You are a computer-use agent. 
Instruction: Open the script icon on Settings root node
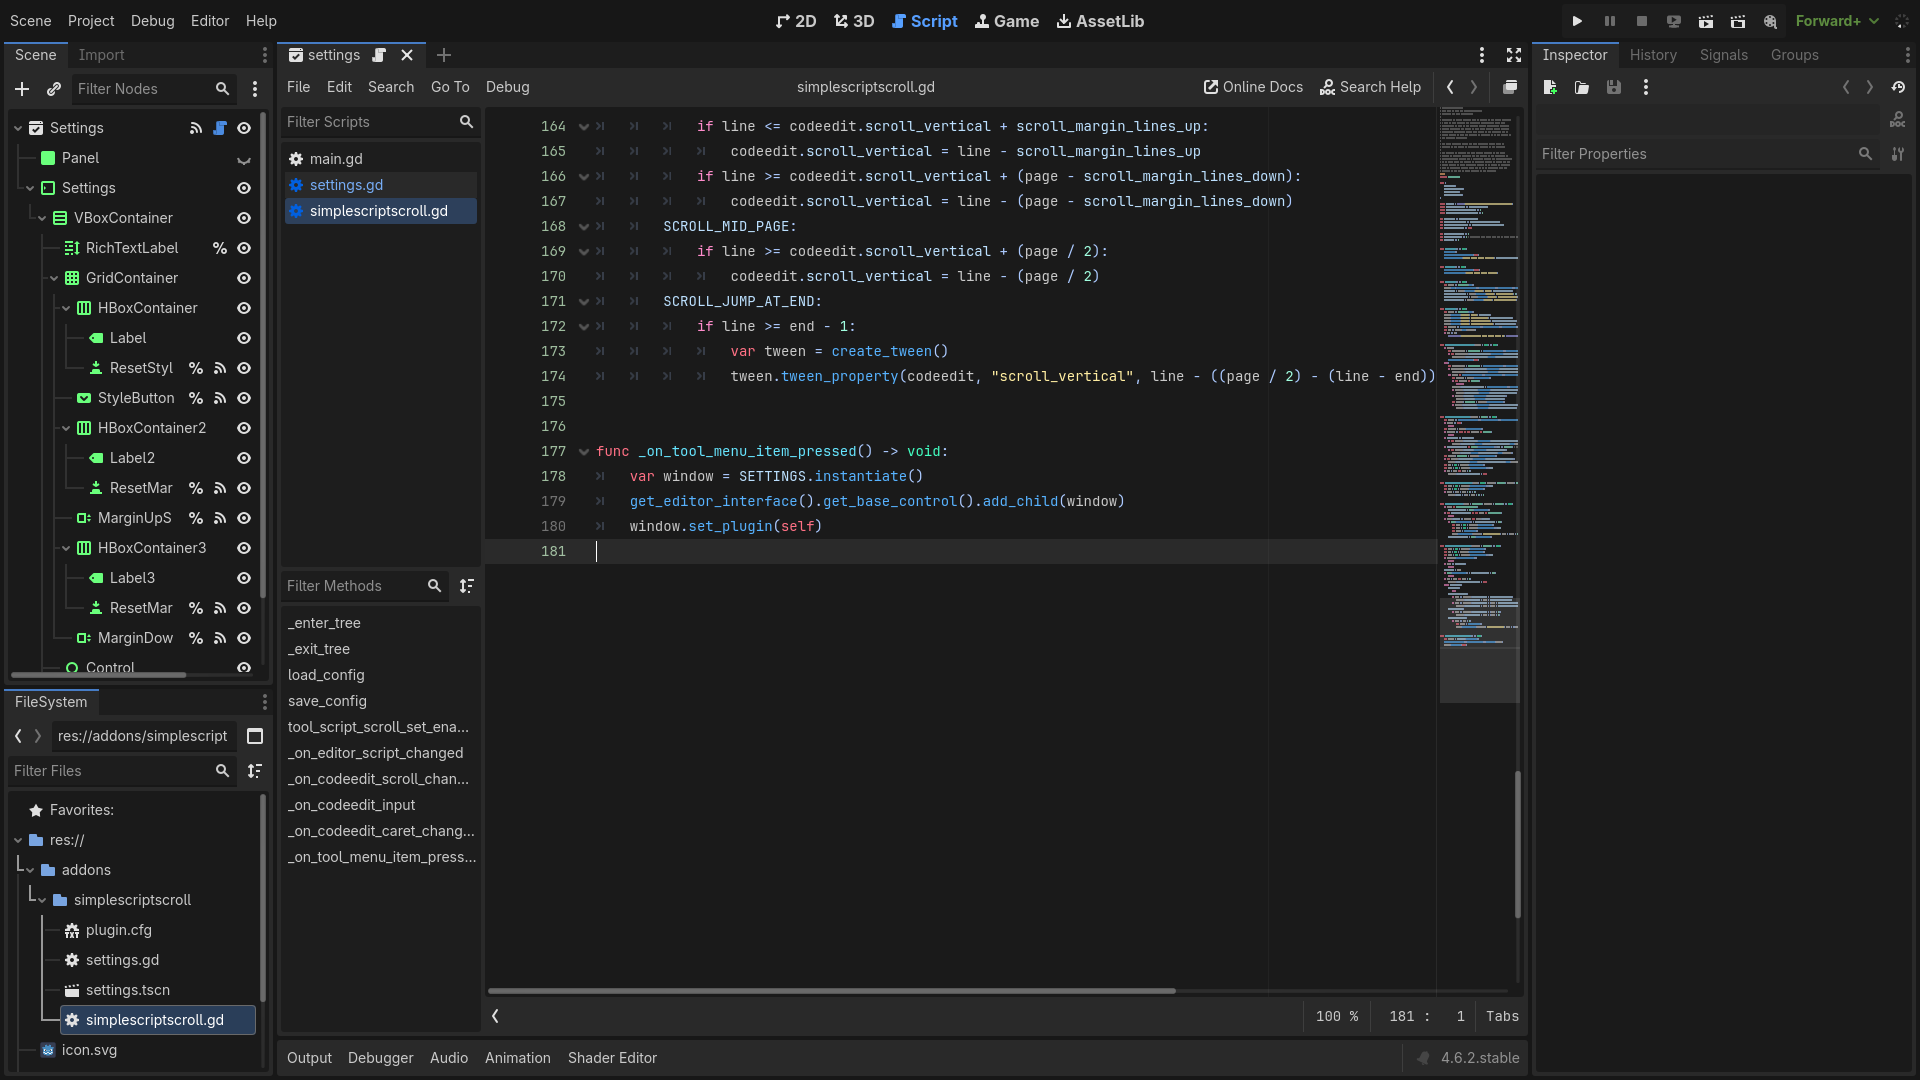click(220, 128)
